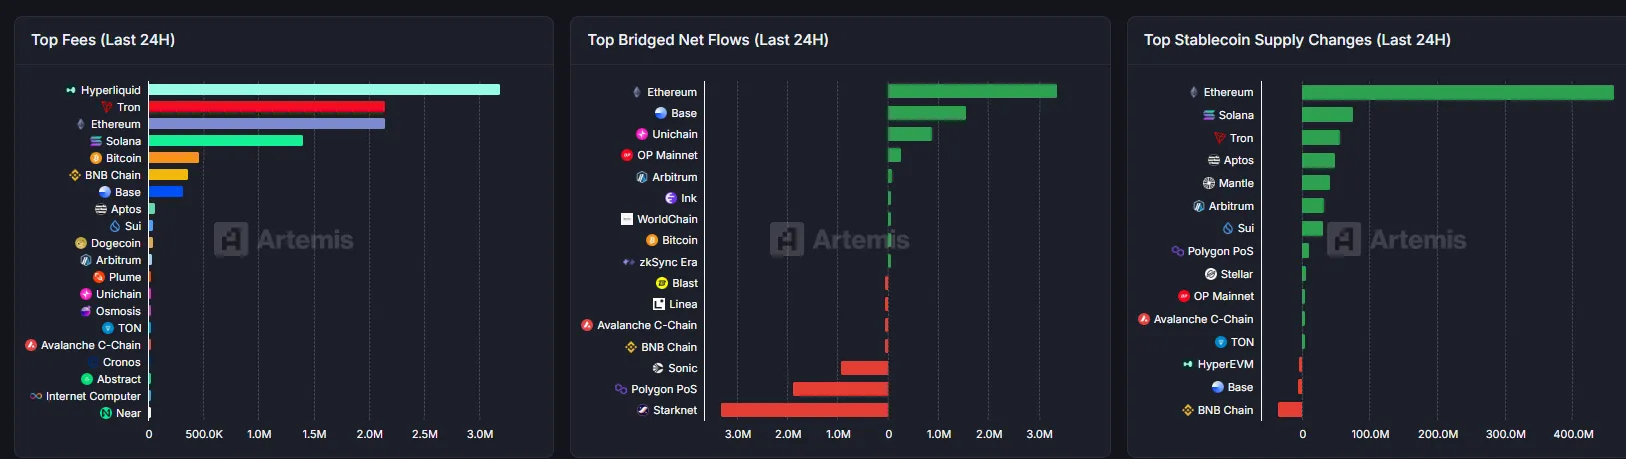Click the Dogecoin icon in Top Fees

pos(81,243)
